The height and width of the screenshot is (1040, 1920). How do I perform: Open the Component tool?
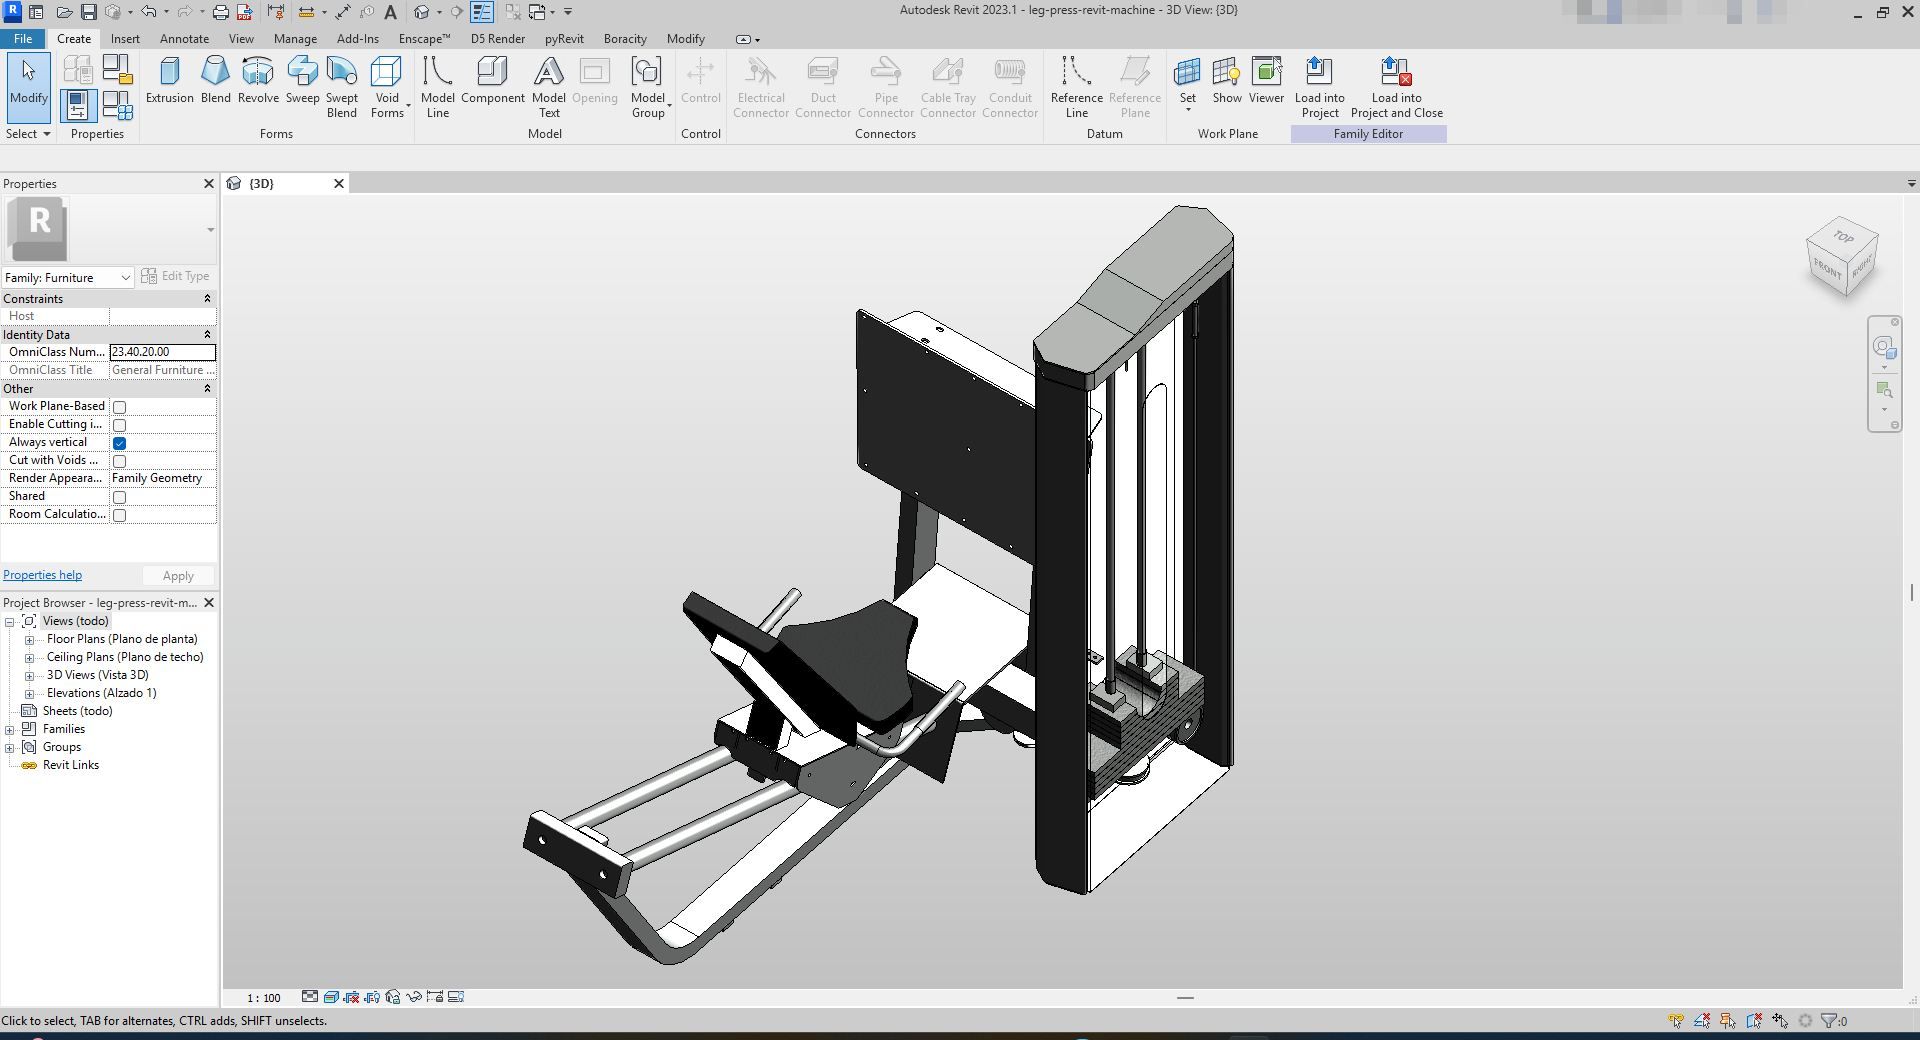[492, 80]
